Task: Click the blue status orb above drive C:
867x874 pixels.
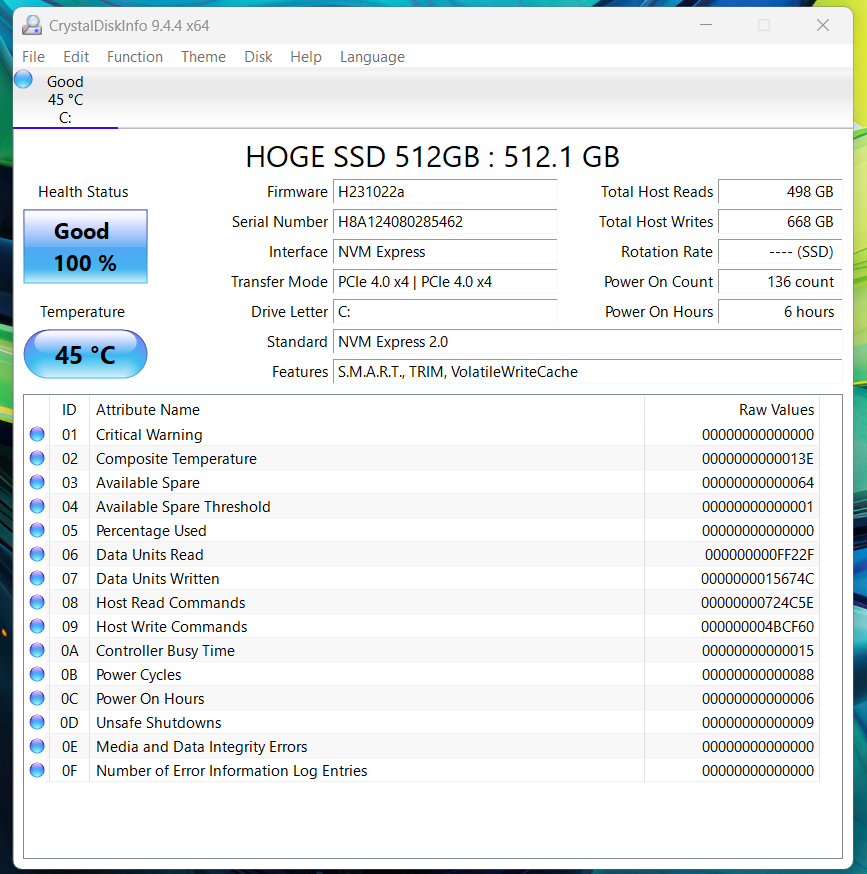Action: 23,79
